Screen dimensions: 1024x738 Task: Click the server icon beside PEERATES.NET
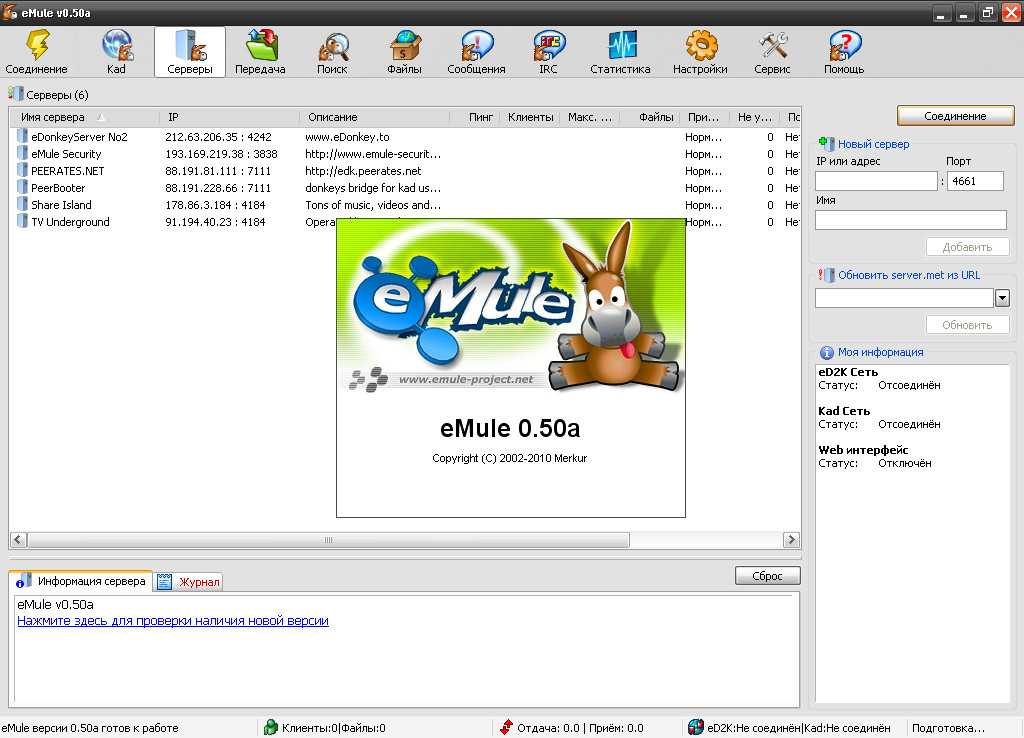pyautogui.click(x=22, y=170)
